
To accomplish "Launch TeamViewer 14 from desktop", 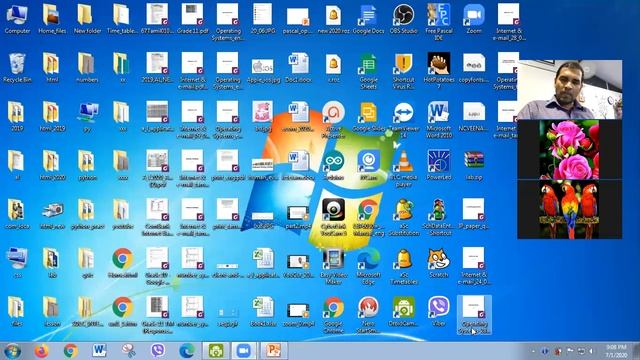I will pos(404,119).
